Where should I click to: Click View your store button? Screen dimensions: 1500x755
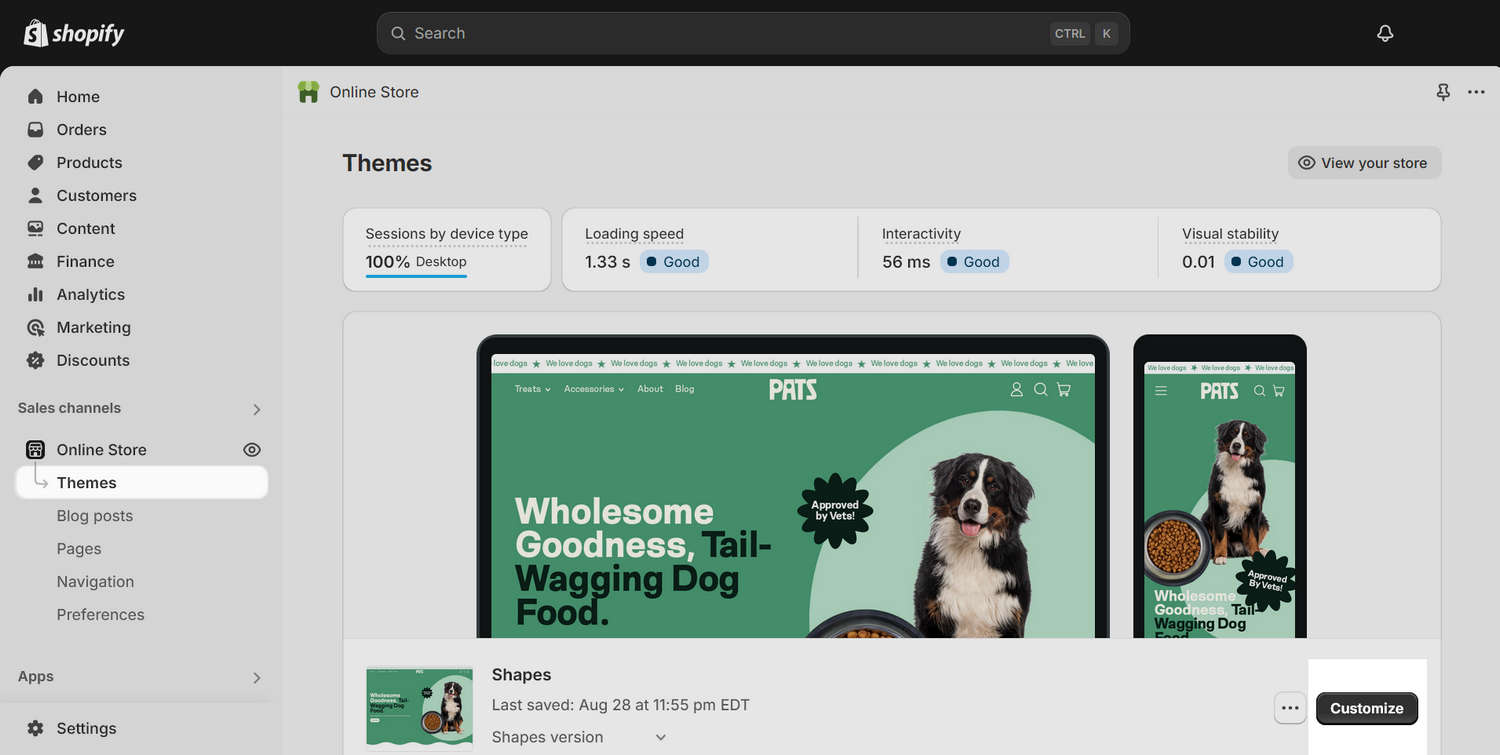click(x=1364, y=163)
